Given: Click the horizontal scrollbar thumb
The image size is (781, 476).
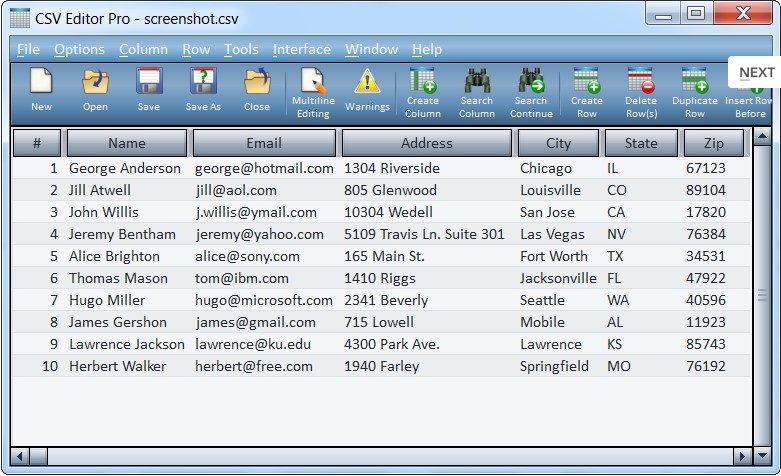Looking at the screenshot, I should (39, 456).
